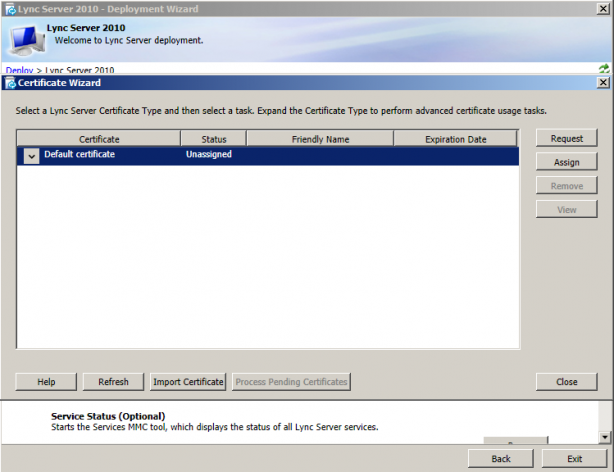Sort by Status column header
The height and width of the screenshot is (472, 614).
tap(213, 139)
